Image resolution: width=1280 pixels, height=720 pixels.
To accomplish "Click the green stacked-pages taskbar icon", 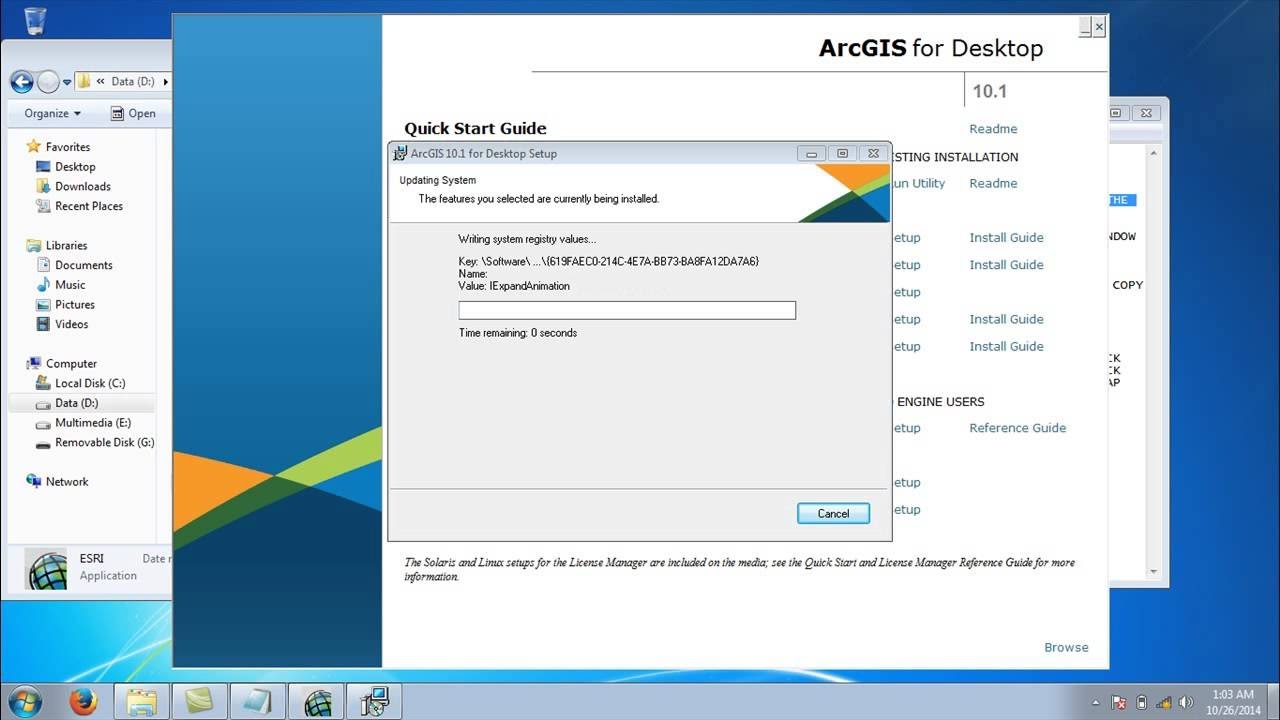I will pyautogui.click(x=200, y=701).
